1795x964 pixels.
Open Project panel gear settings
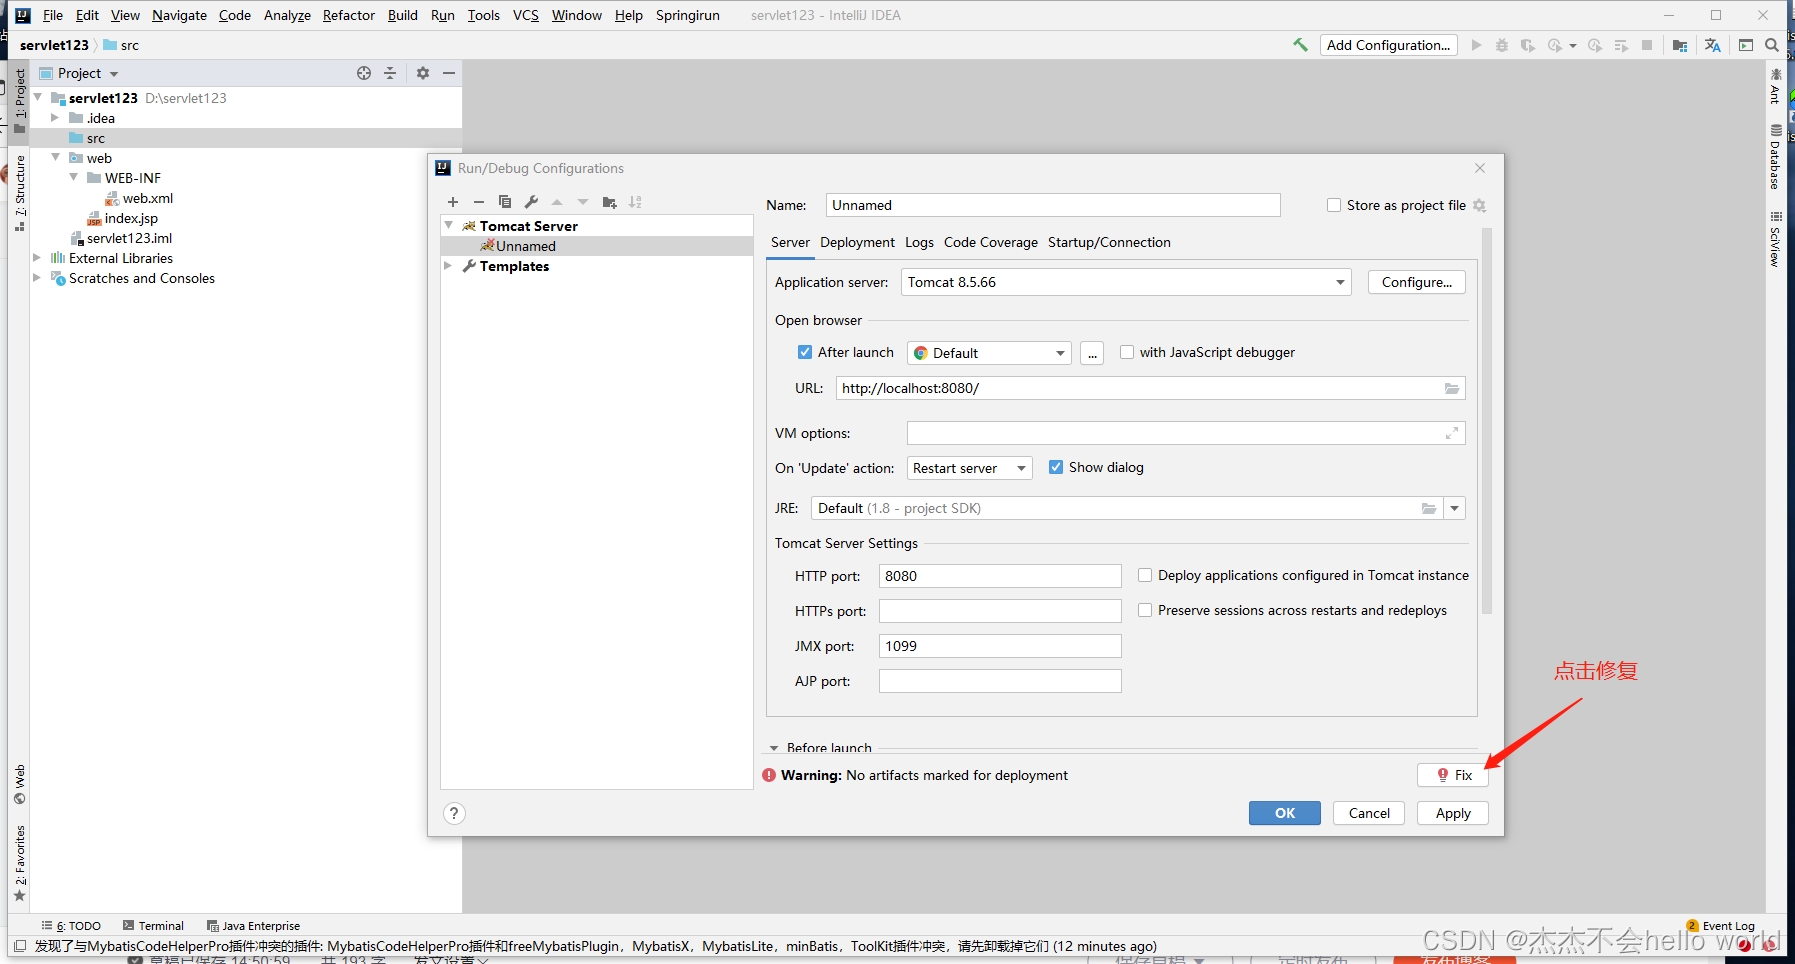(x=423, y=73)
